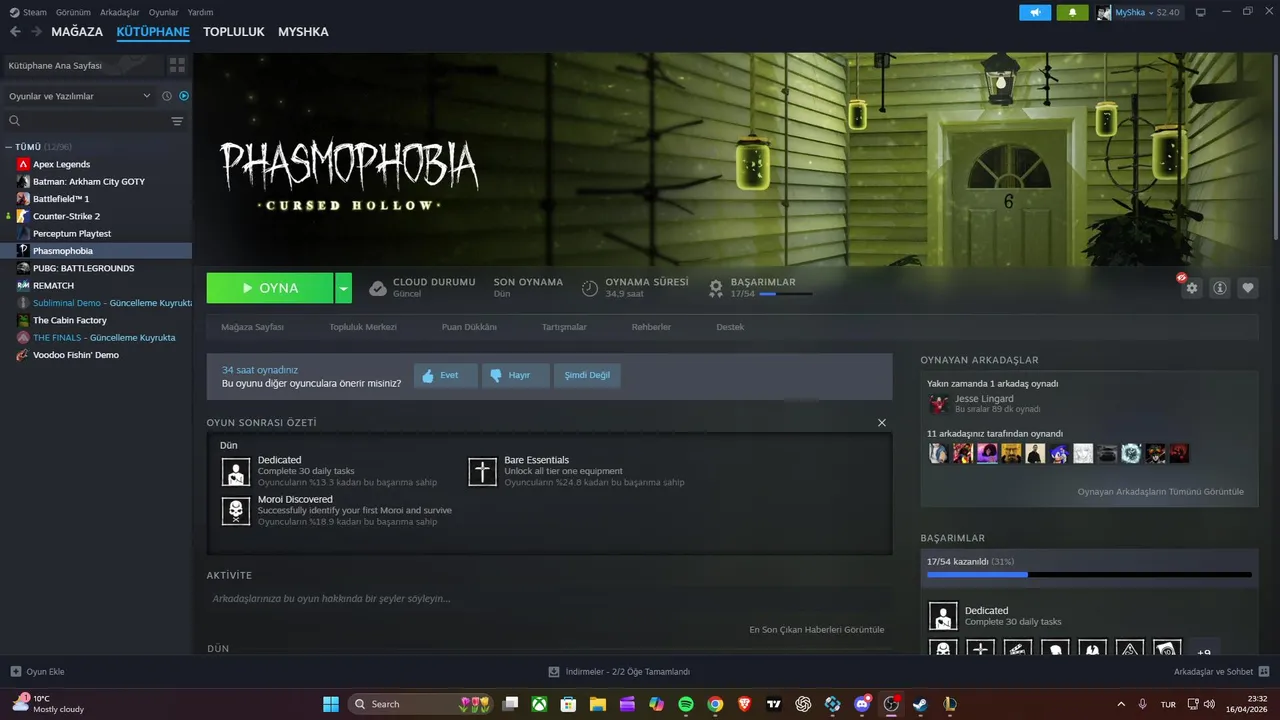Click the Şimdi Değil button
Viewport: 1280px width, 720px height.
tap(587, 376)
